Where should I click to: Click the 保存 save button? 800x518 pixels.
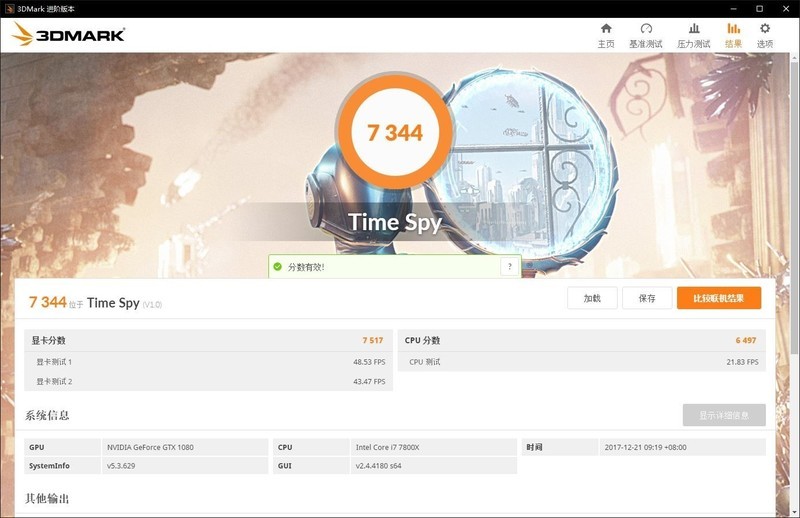coord(647,298)
